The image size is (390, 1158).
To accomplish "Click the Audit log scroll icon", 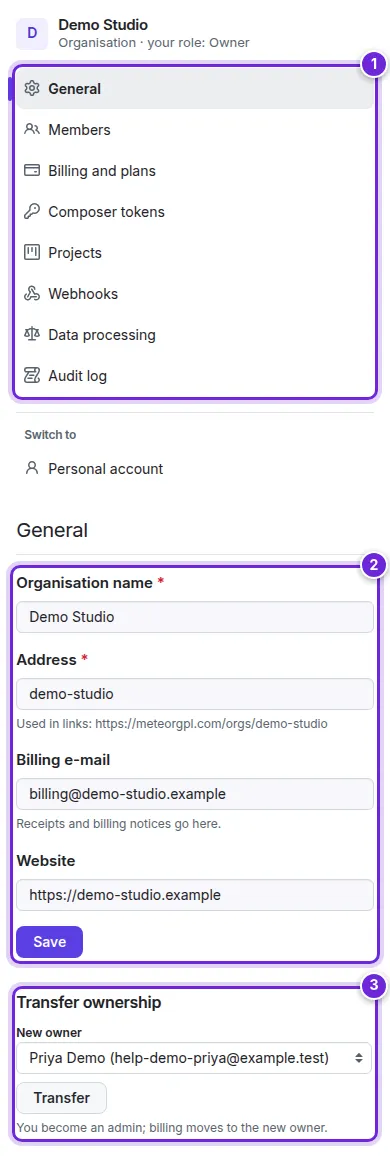I will coord(32,376).
